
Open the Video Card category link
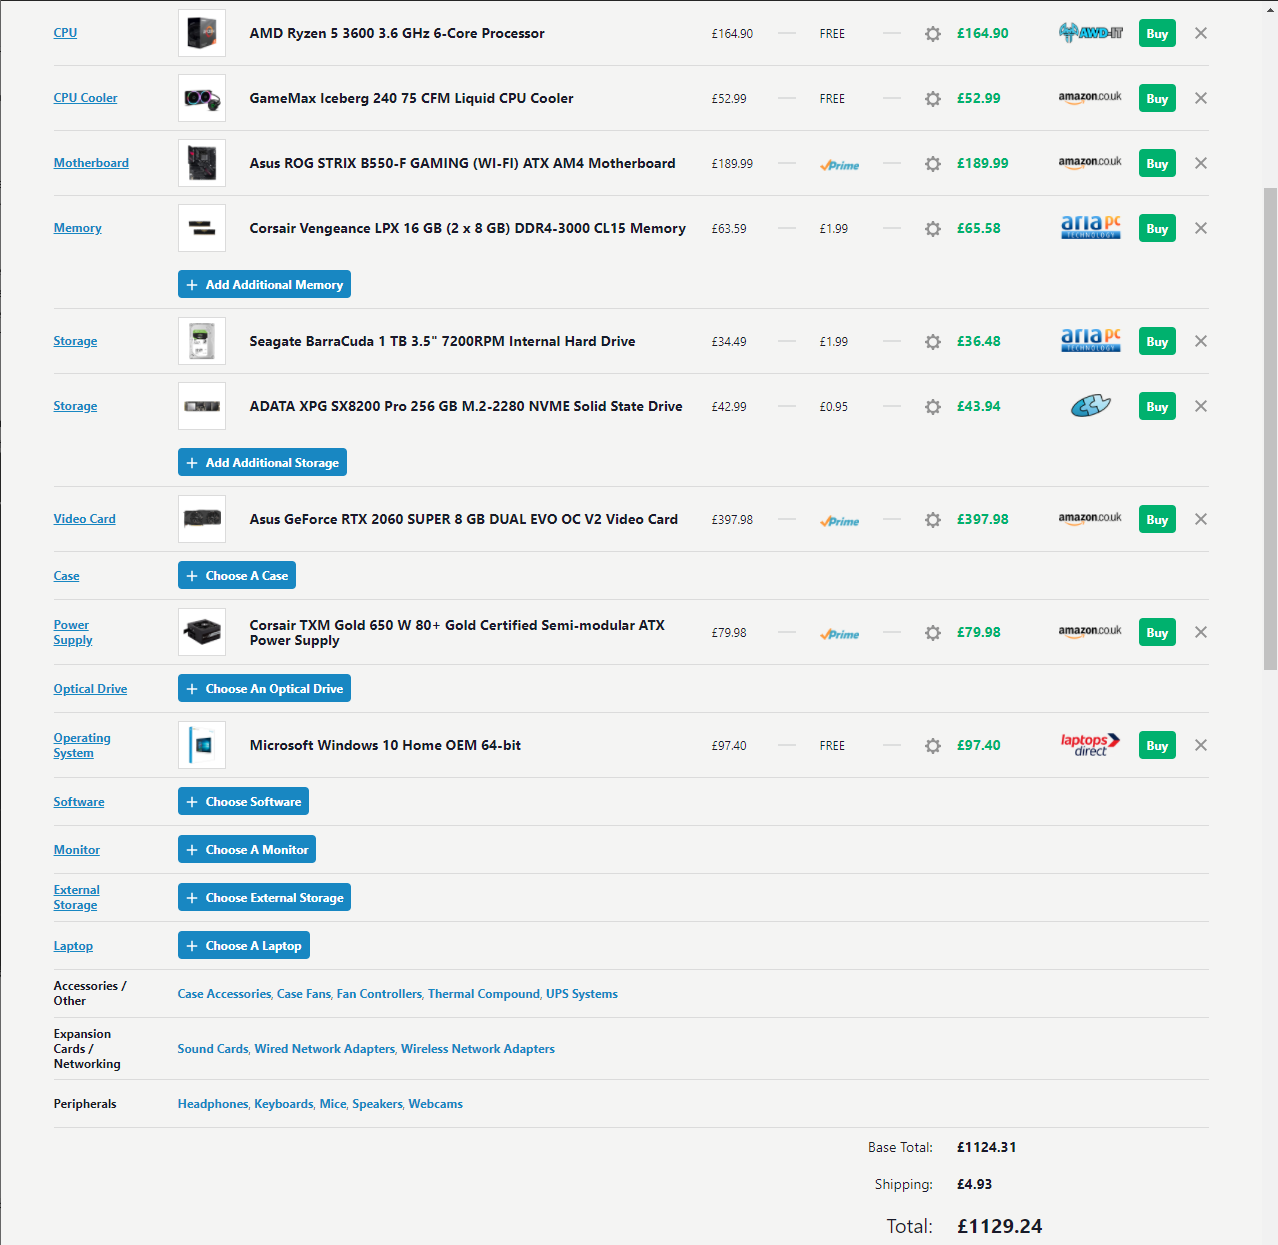coord(84,519)
